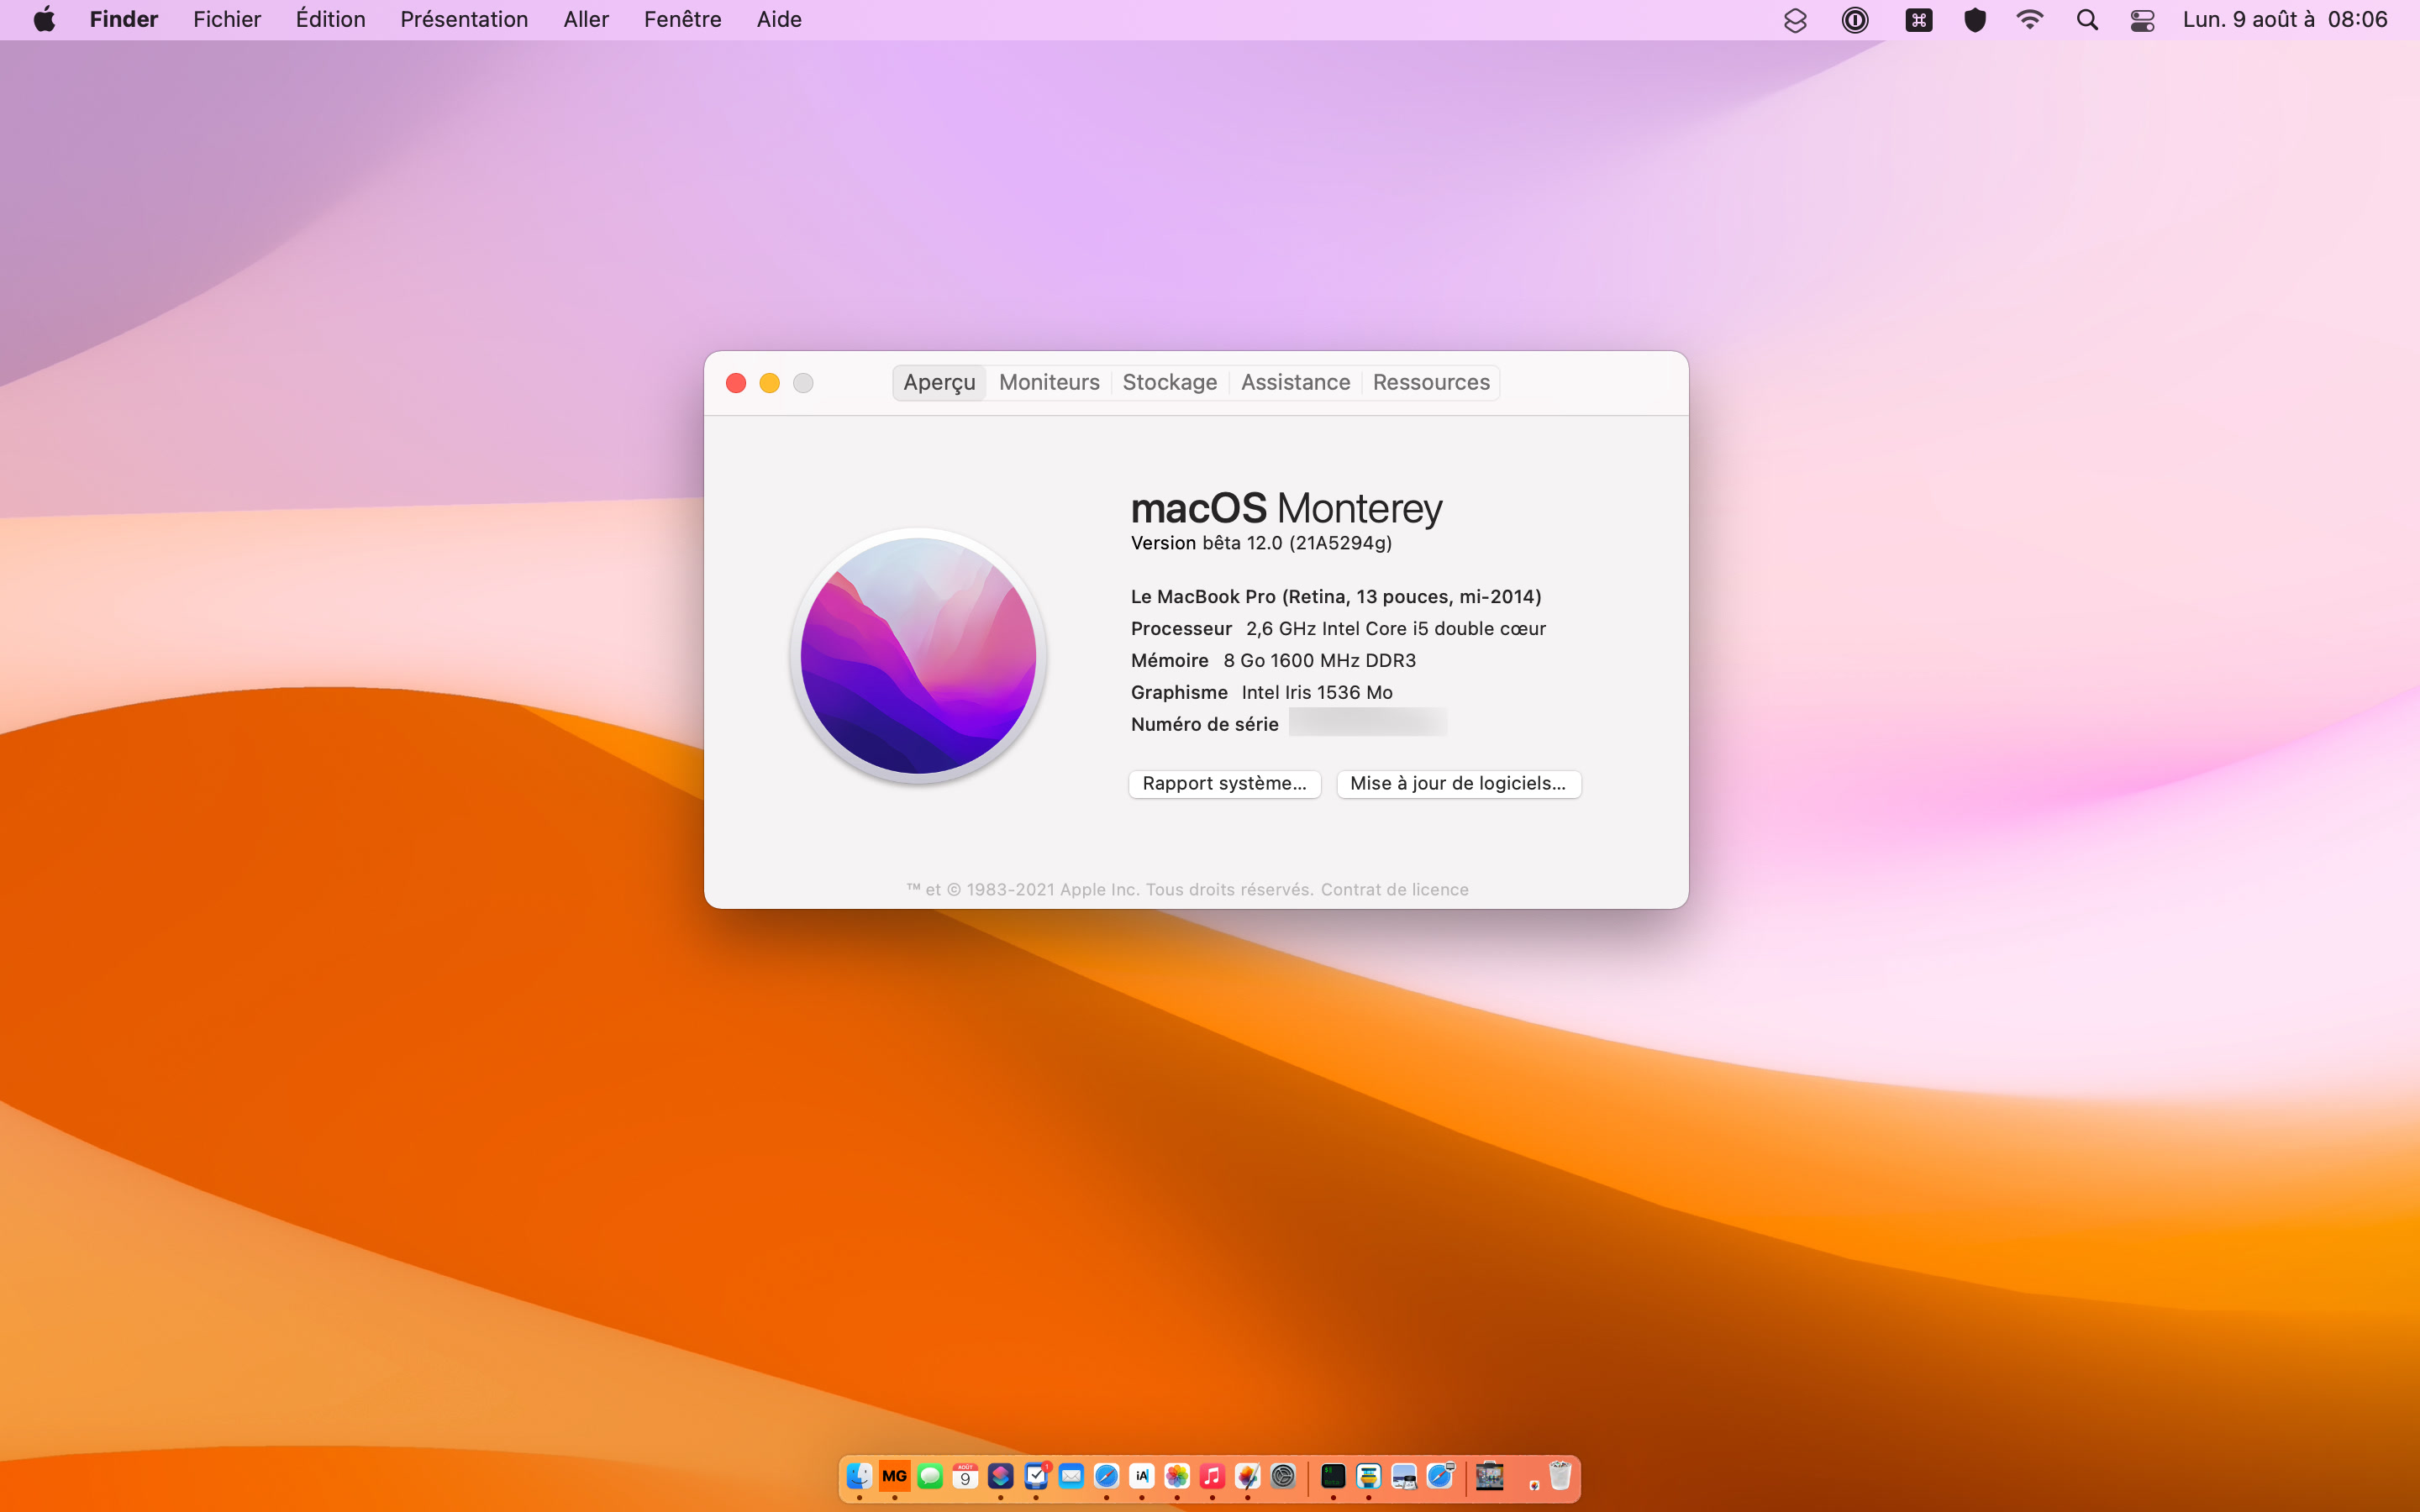The image size is (2420, 1512).
Task: Open the Apple menu
Action: (x=44, y=19)
